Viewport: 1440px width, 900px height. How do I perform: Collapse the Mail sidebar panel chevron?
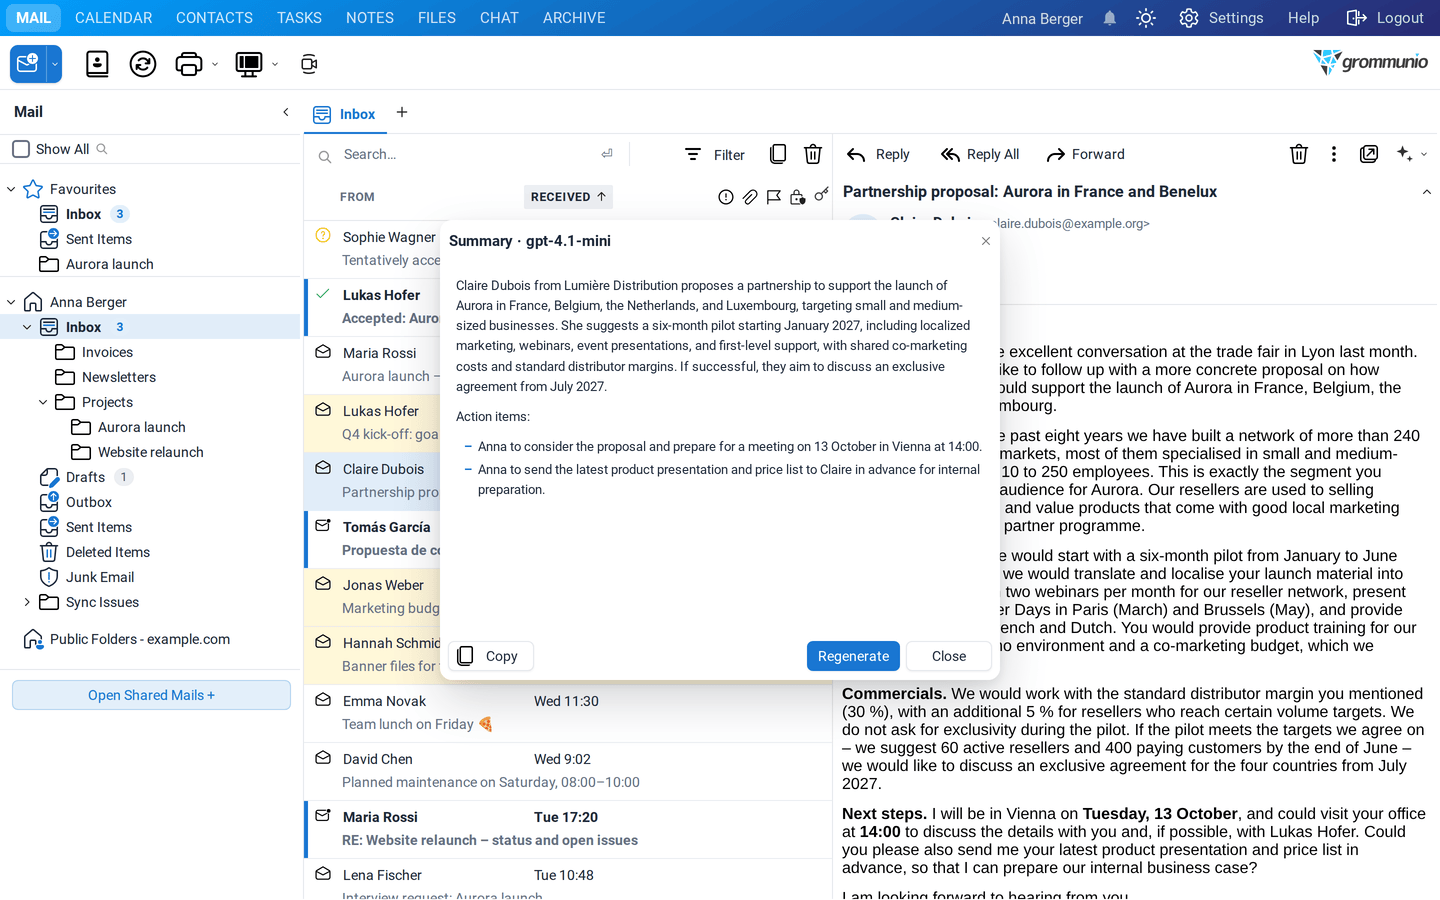pos(286,112)
